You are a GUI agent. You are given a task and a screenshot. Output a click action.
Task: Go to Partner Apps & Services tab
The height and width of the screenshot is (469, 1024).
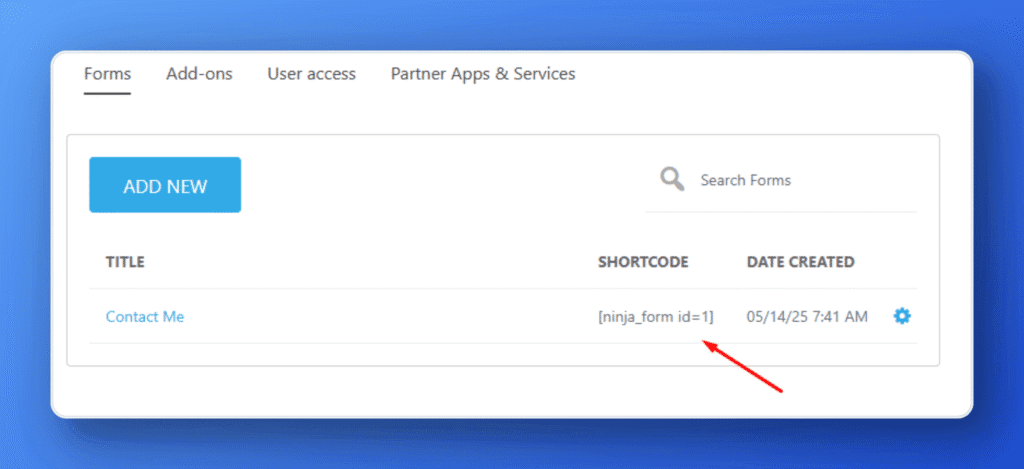click(x=483, y=74)
